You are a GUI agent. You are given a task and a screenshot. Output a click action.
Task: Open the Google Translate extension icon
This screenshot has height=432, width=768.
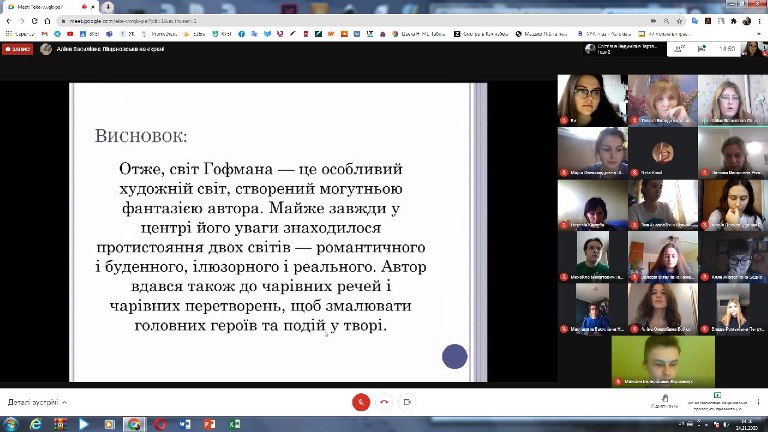[x=695, y=21]
